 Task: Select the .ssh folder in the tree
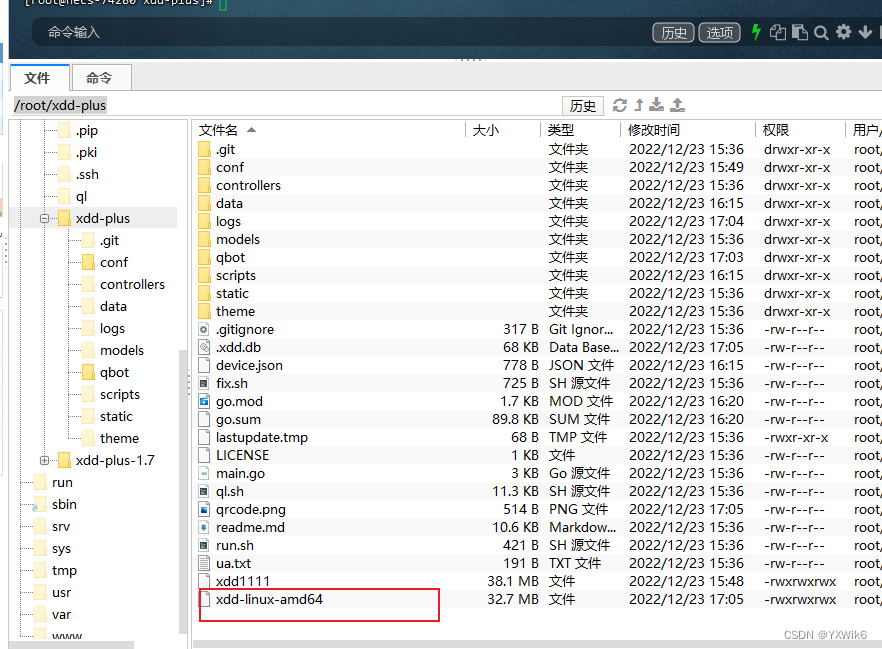[x=87, y=174]
